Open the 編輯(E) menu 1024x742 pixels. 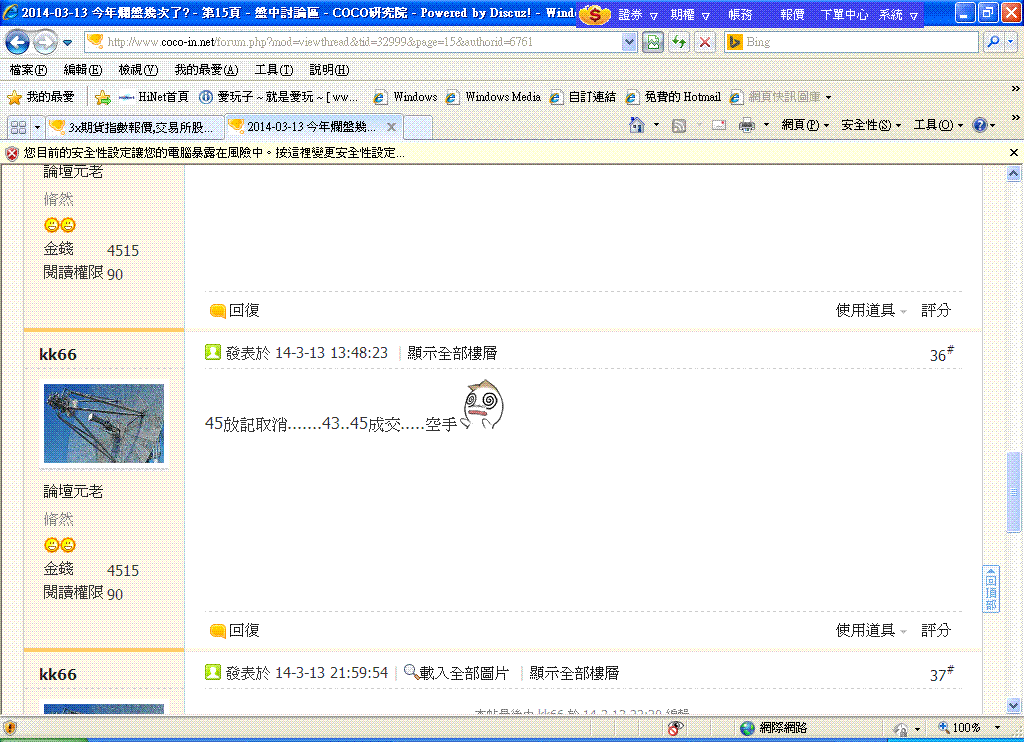82,70
